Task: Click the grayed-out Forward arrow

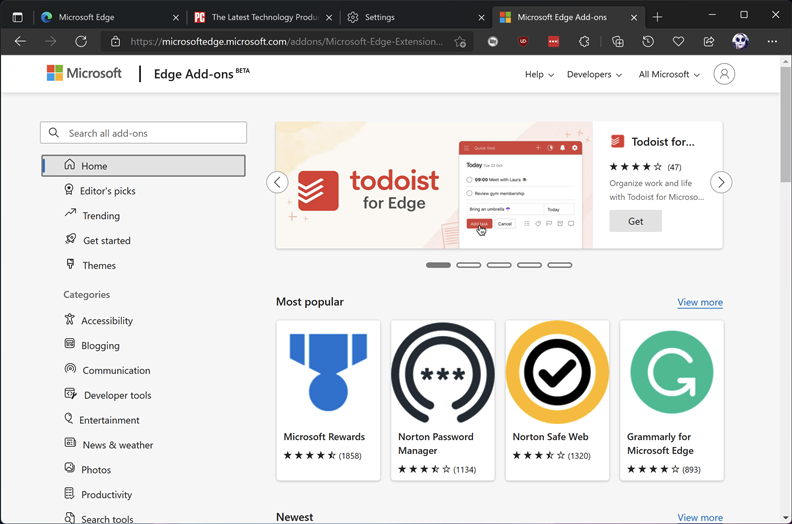Action: 51,41
